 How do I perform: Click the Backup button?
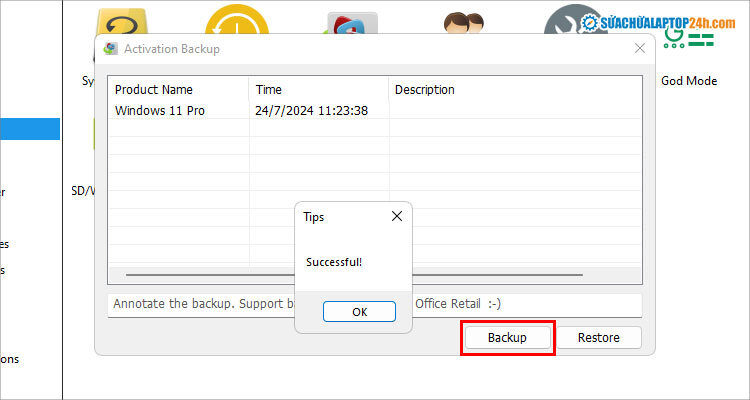pos(507,337)
